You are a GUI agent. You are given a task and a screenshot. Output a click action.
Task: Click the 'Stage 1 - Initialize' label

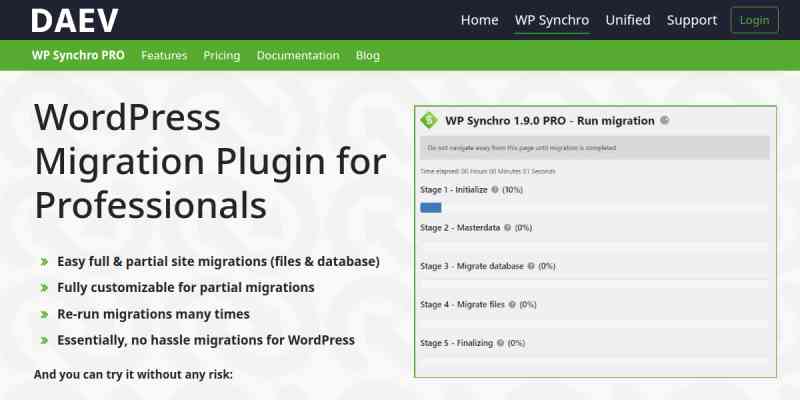[x=454, y=189]
